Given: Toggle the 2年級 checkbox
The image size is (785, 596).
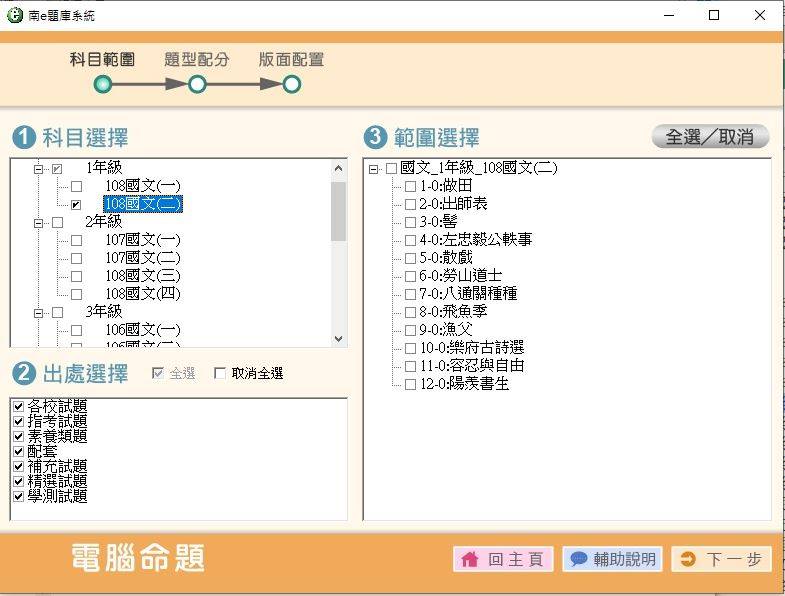Looking at the screenshot, I should pos(58,222).
